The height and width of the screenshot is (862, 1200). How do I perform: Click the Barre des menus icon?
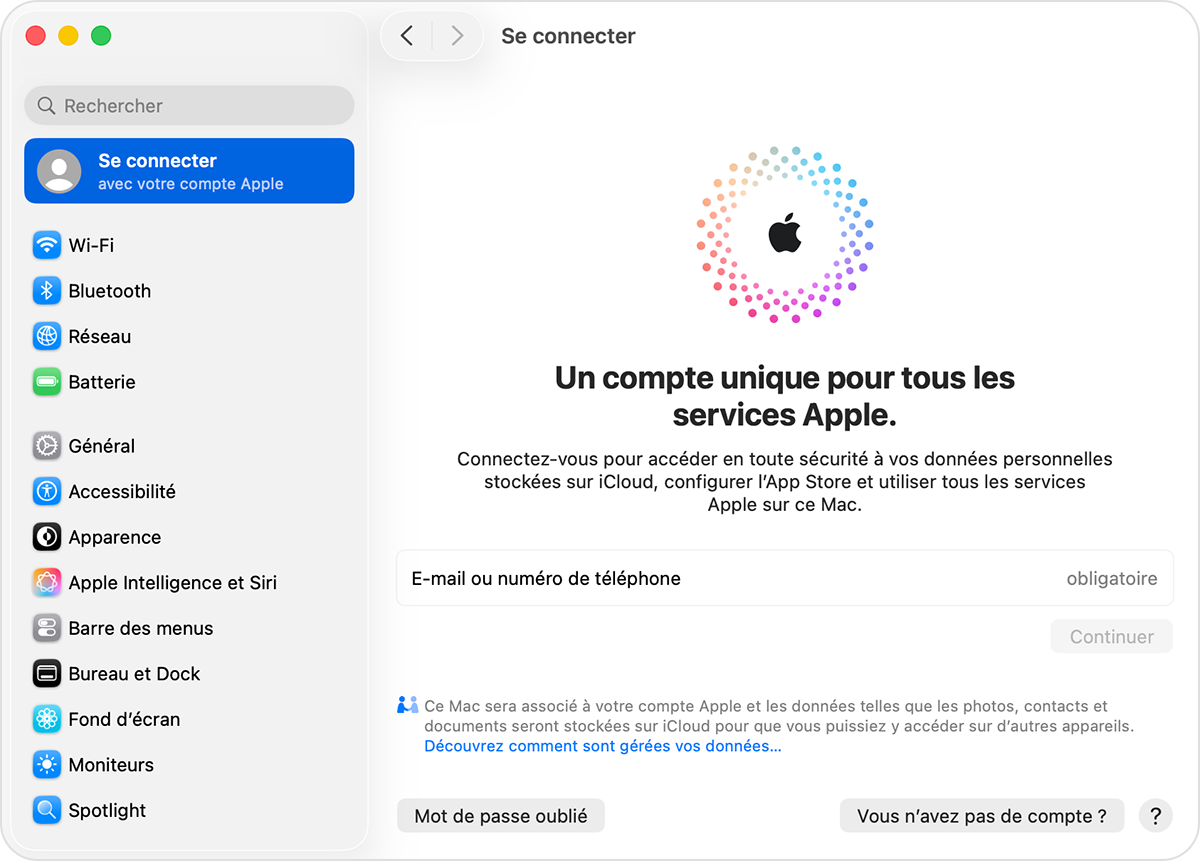point(46,628)
